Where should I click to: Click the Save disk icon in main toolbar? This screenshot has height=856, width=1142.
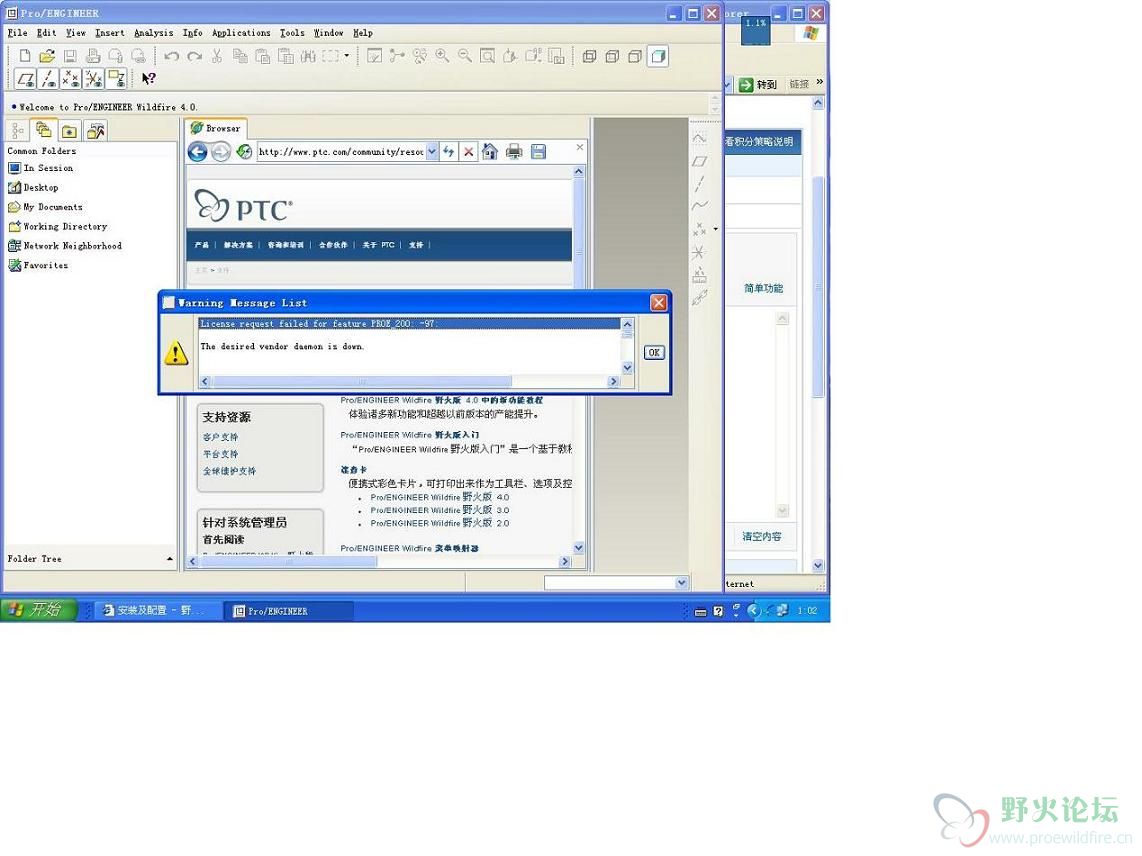tap(71, 56)
